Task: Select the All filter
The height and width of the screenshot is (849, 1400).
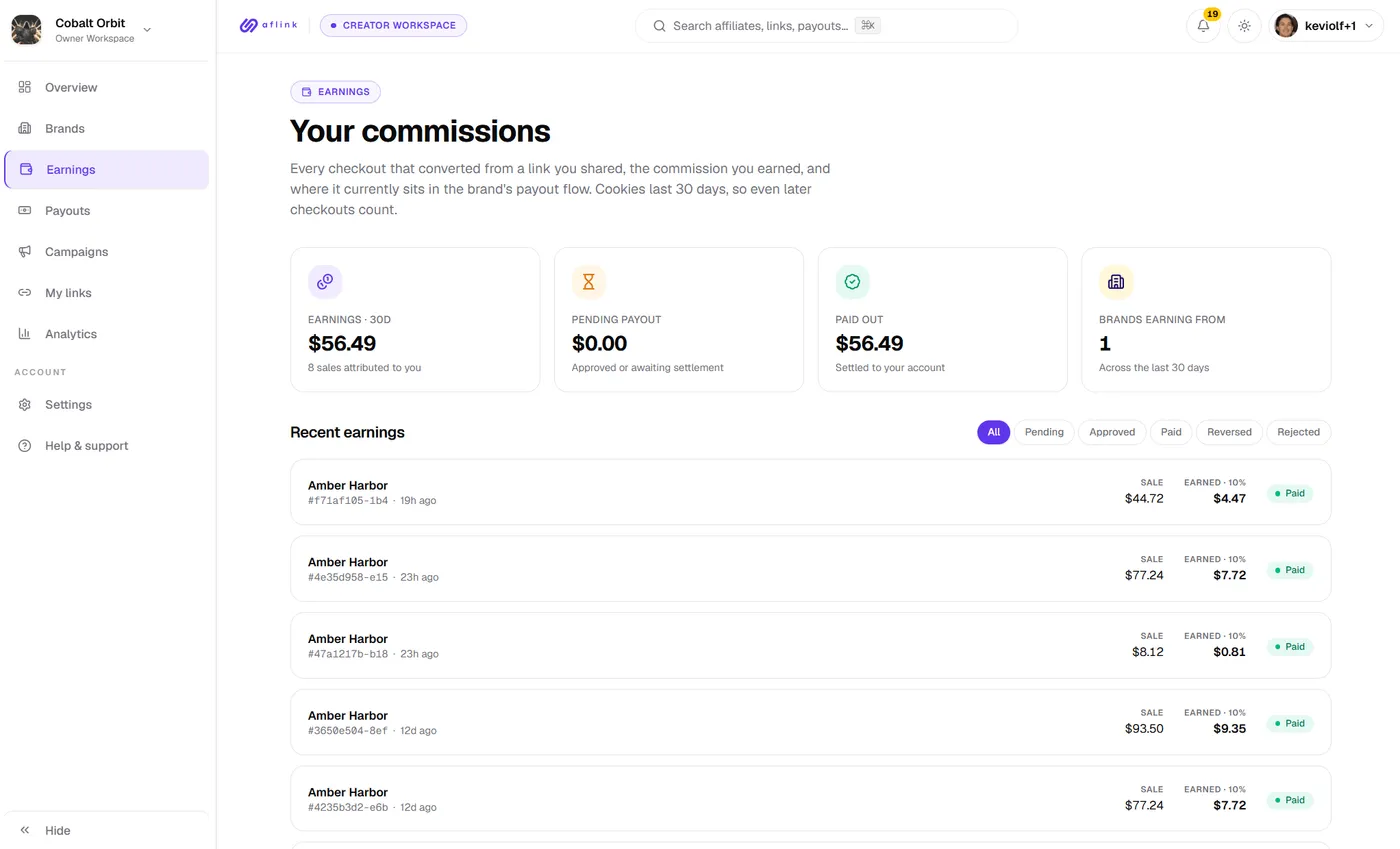Action: [x=993, y=432]
